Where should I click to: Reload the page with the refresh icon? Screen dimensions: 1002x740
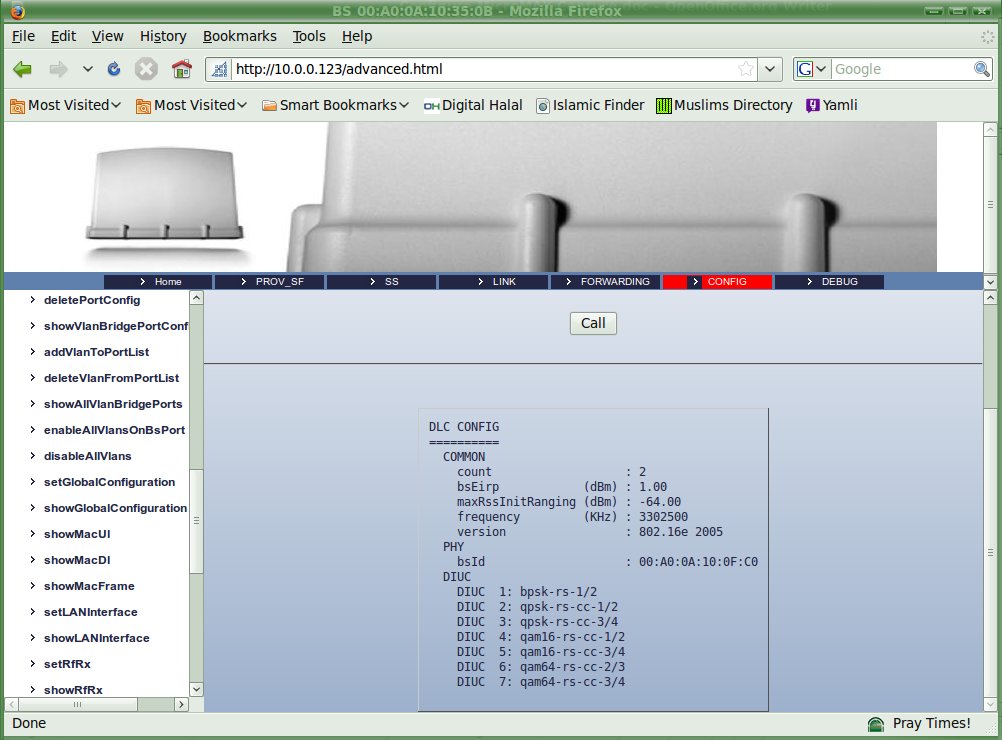(x=114, y=69)
